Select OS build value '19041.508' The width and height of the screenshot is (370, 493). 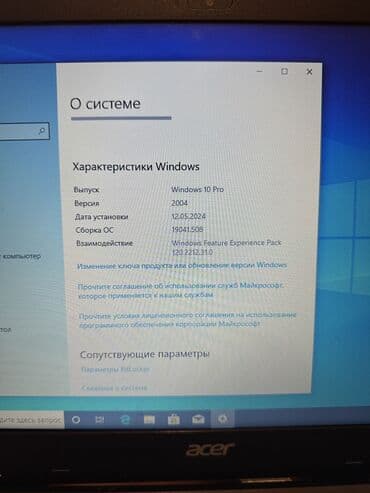coord(187,229)
